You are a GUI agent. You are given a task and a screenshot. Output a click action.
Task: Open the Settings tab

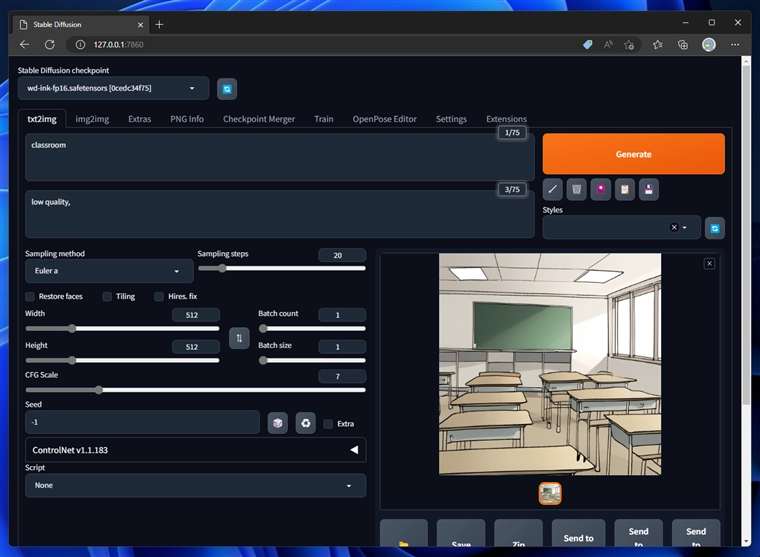click(451, 119)
